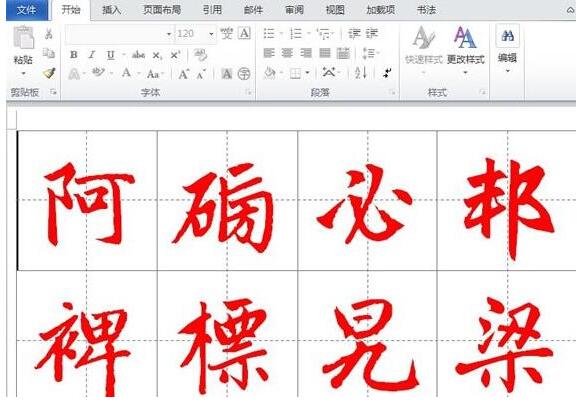
Task: Click the phonetic guide (文 with pinyin) icon
Action: 227,34
